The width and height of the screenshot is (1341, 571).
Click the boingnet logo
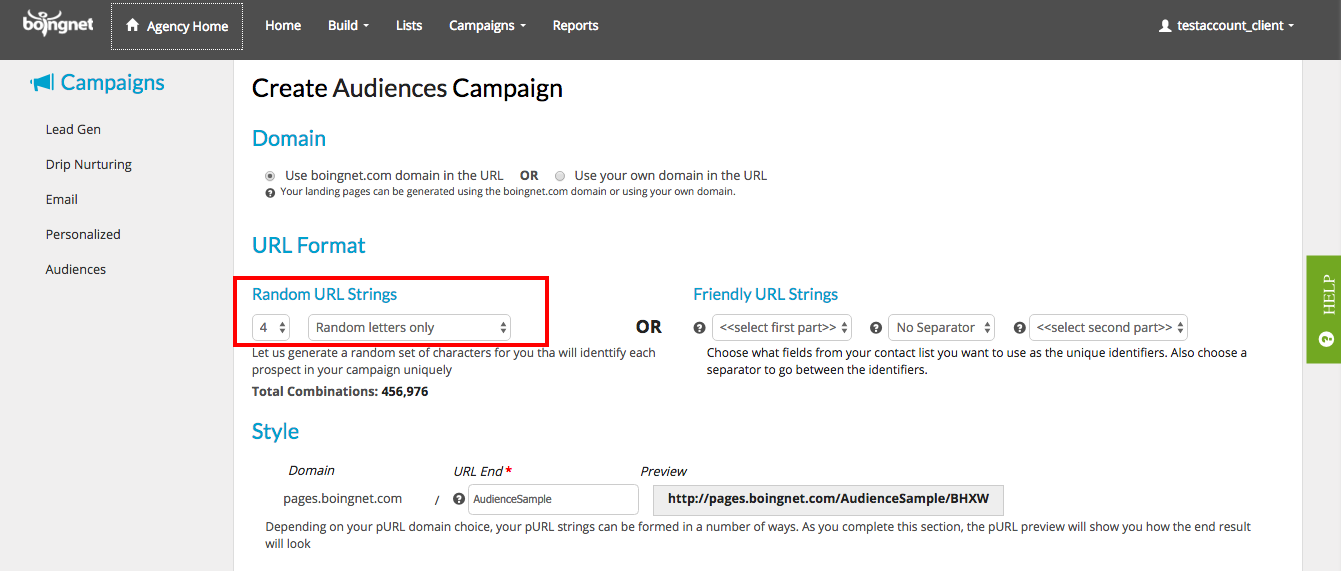(59, 21)
